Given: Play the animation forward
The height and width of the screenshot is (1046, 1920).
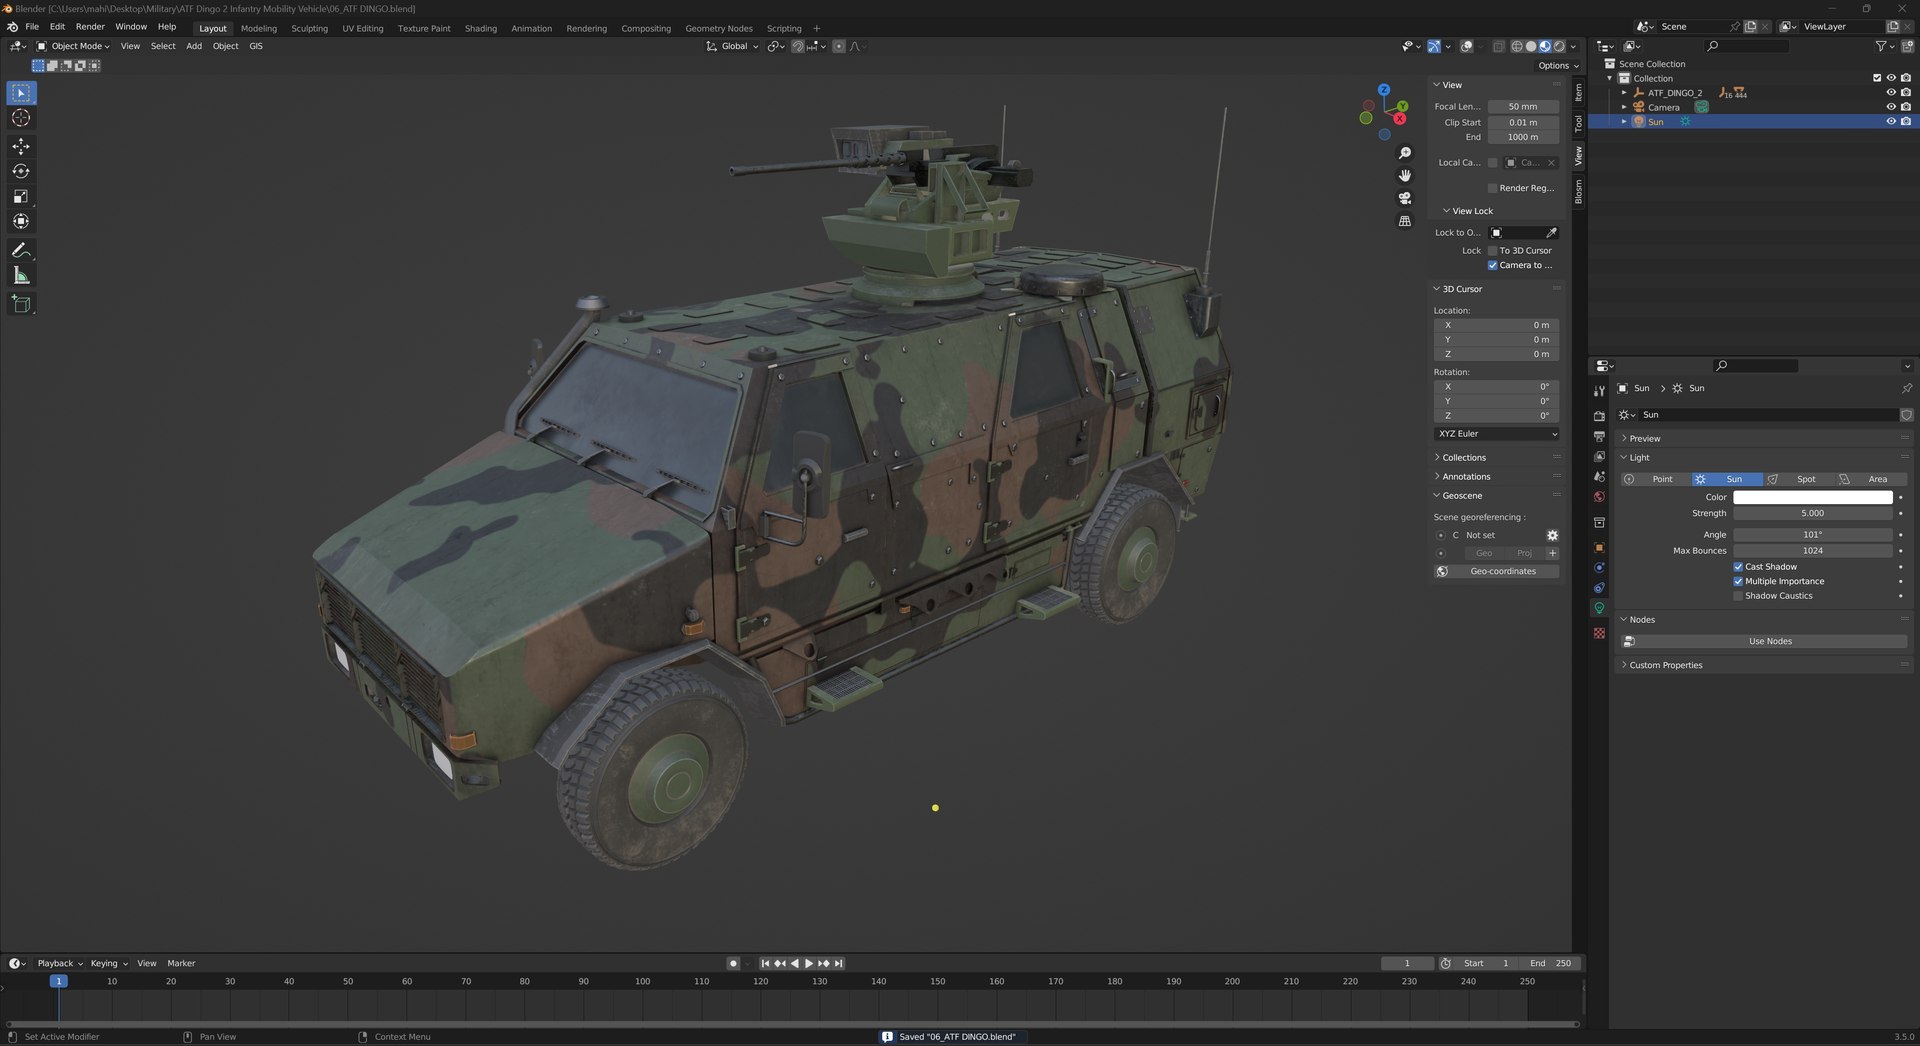Looking at the screenshot, I should pyautogui.click(x=809, y=963).
